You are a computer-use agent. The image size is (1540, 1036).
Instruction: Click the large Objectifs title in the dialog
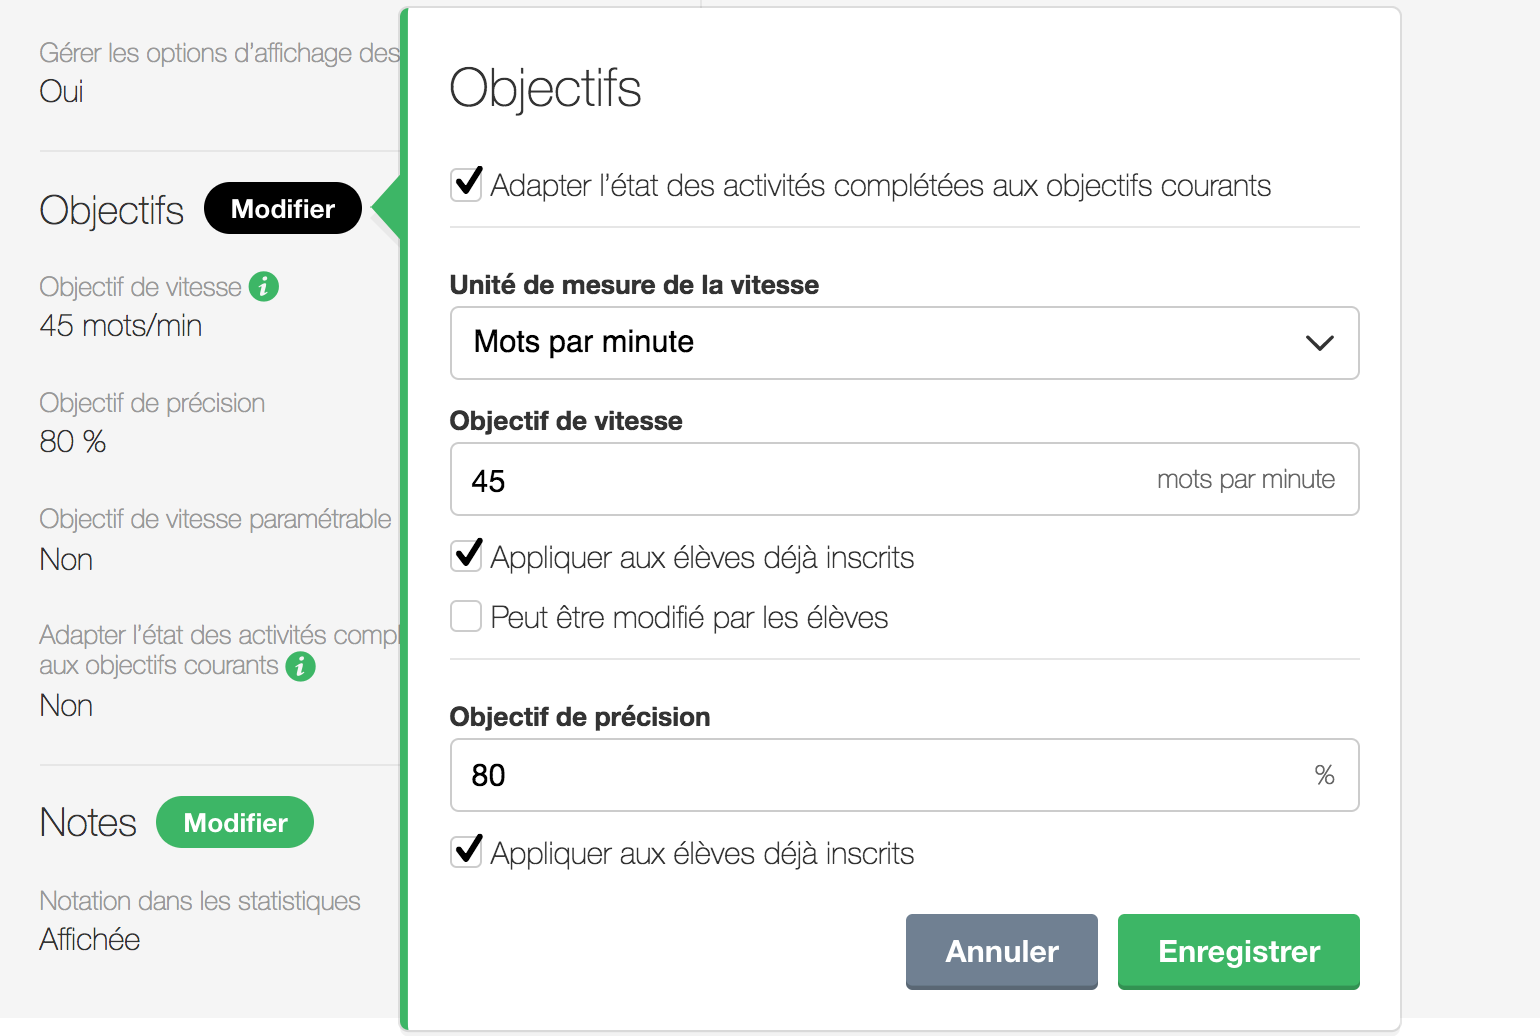[545, 88]
